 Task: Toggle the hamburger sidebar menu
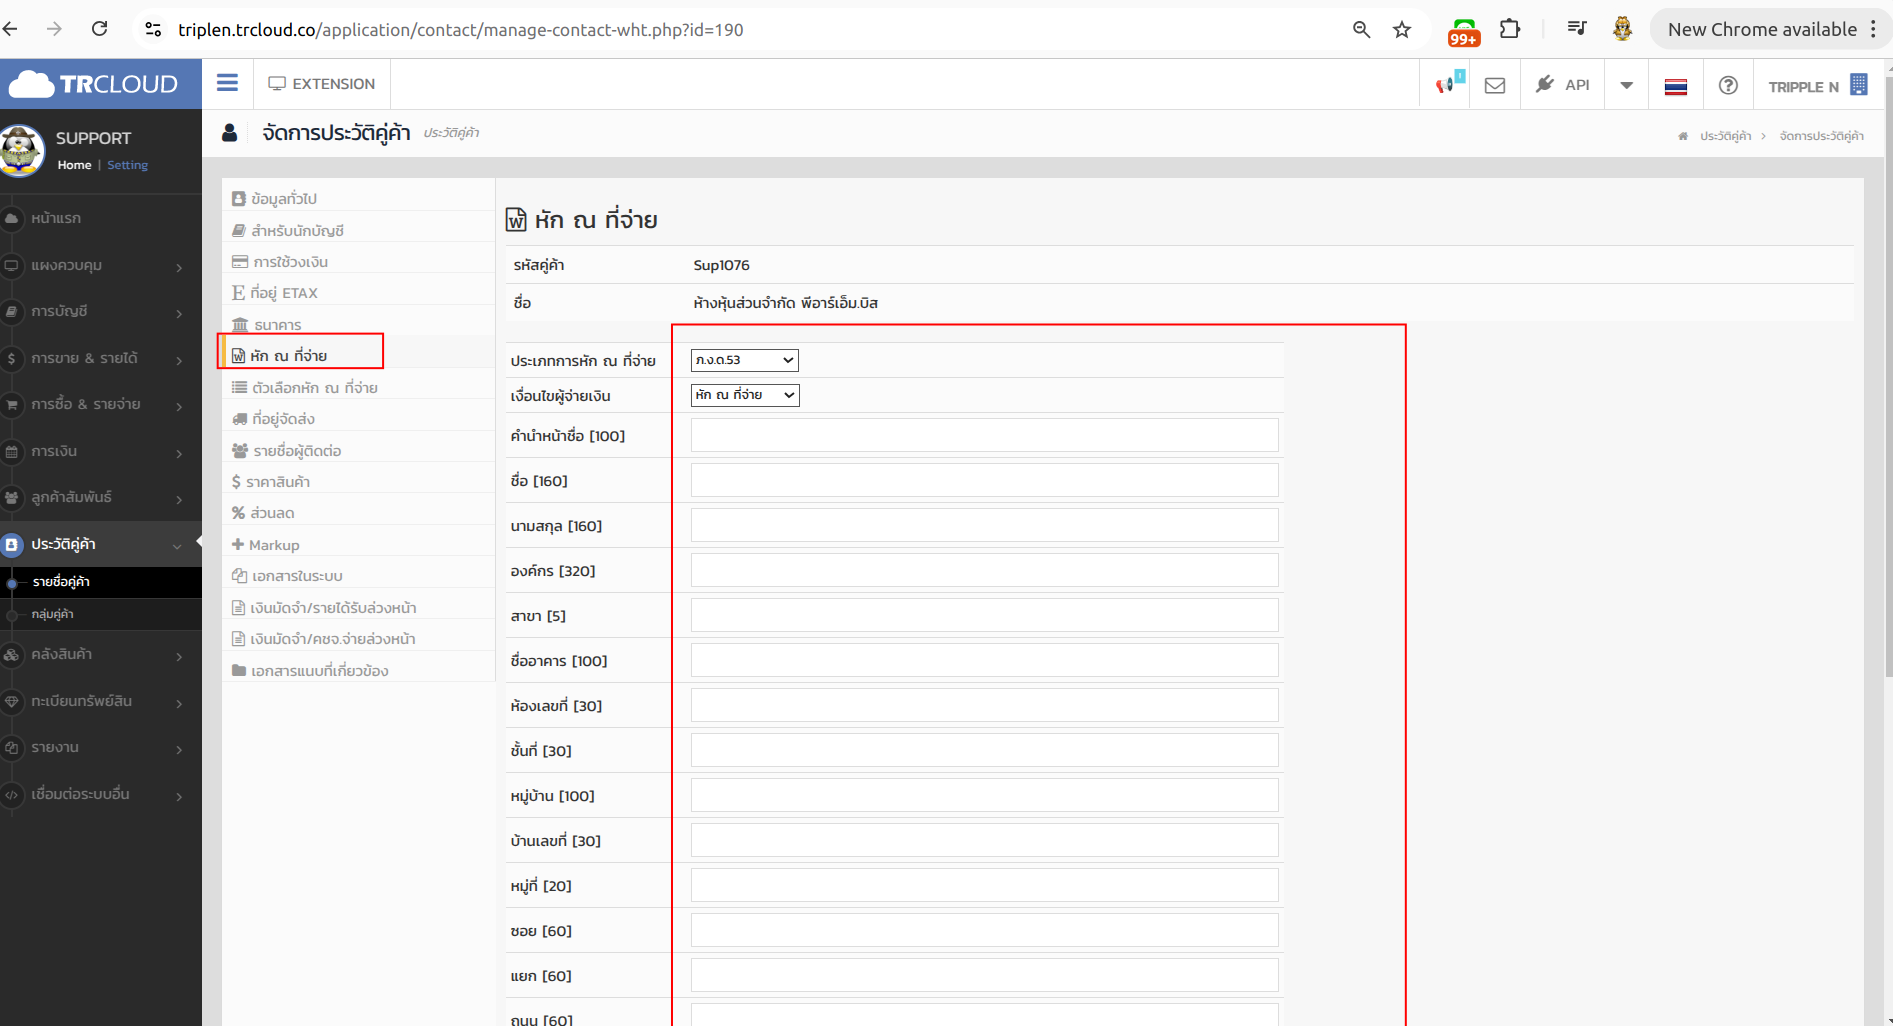227,83
